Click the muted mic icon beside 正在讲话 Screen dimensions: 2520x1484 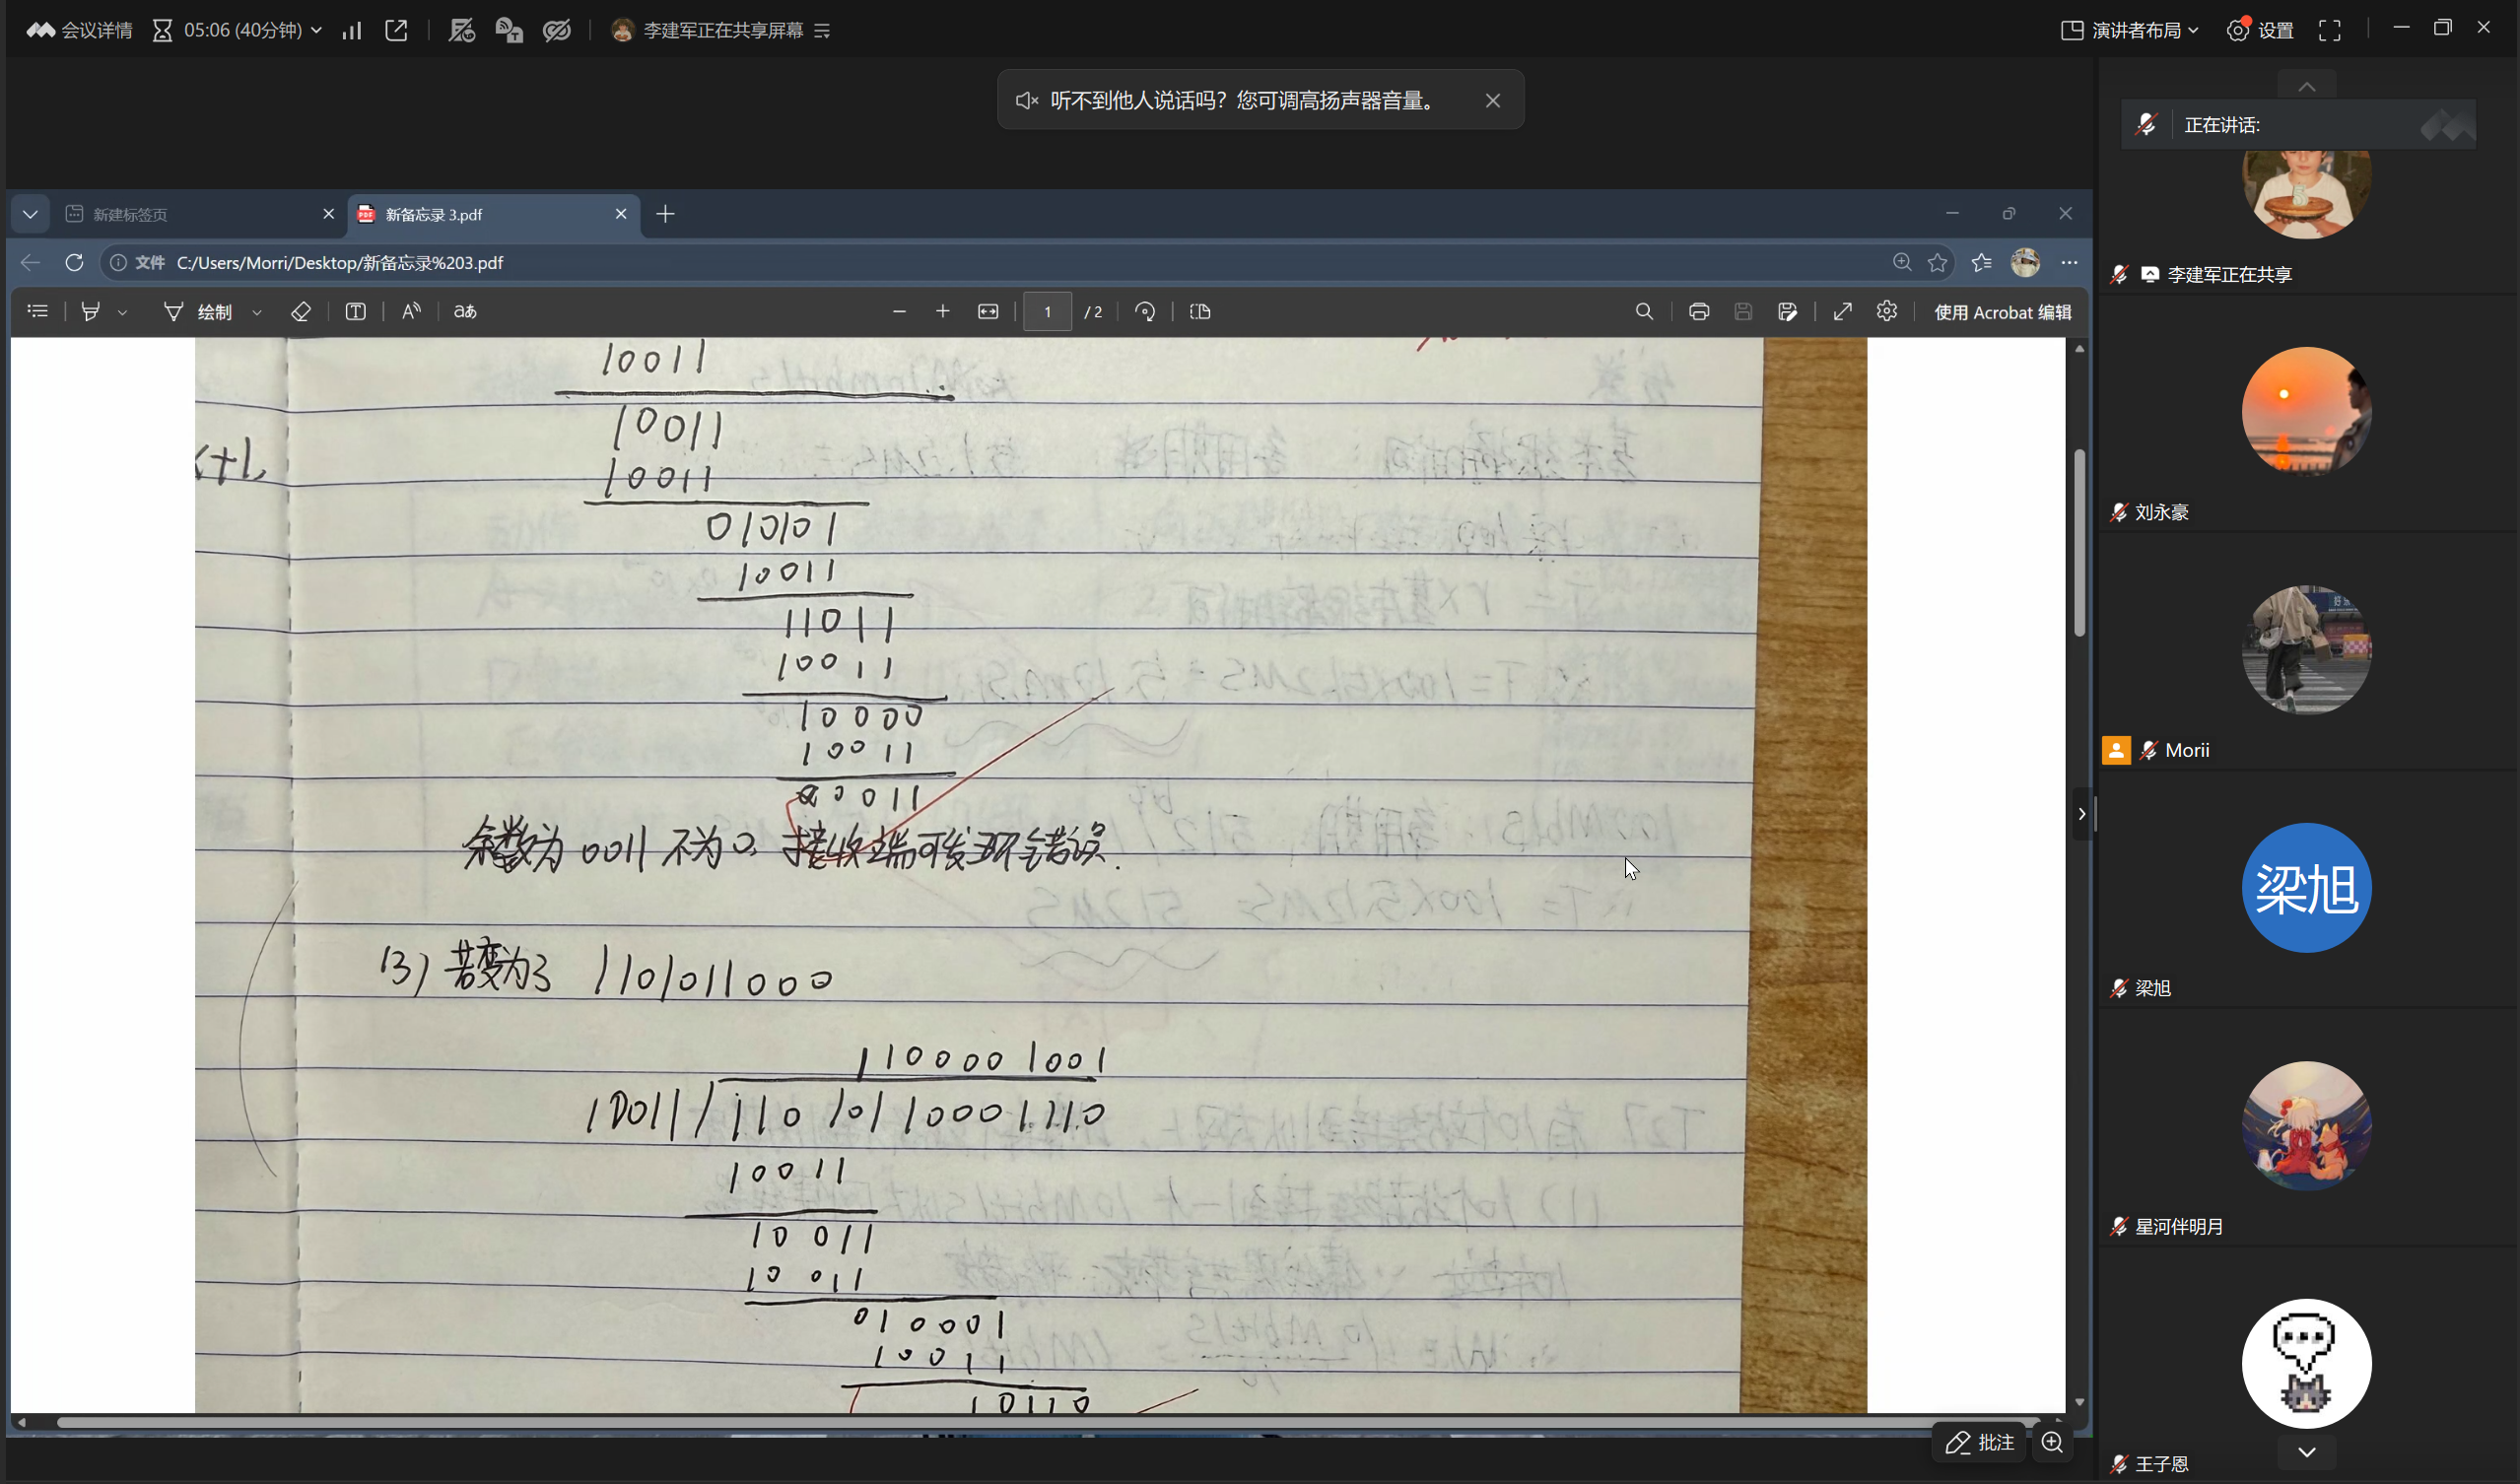tap(2146, 124)
